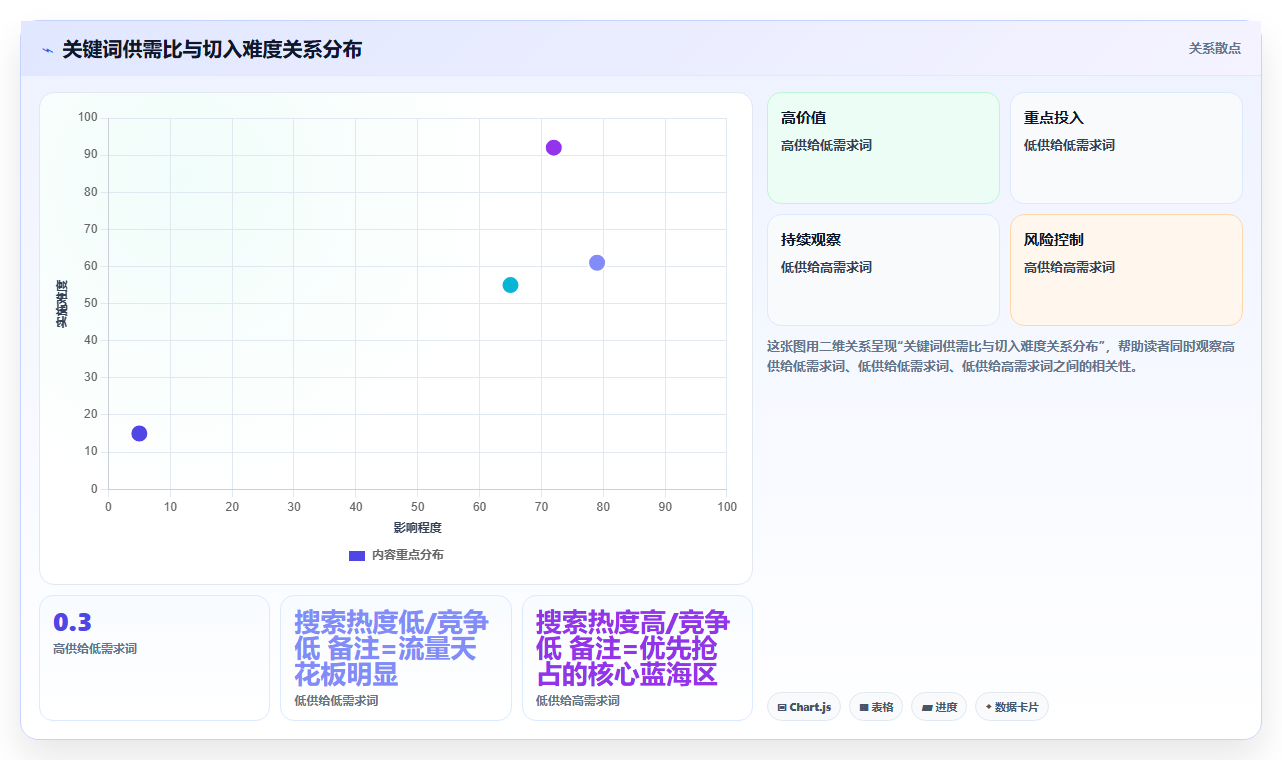This screenshot has height=760, width=1282.
Task: Click the description paragraph starting 这张图用二维关系
Action: (x=1001, y=356)
